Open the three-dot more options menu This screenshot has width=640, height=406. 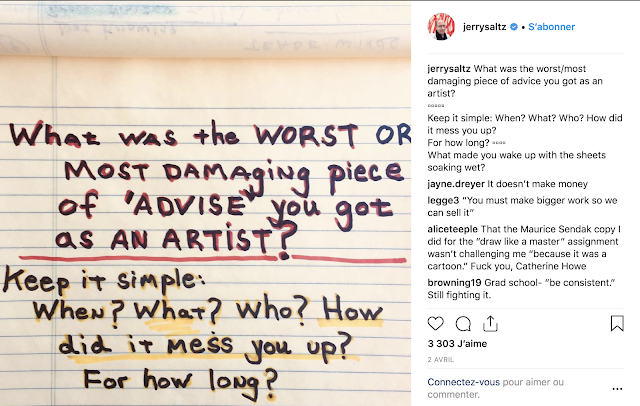(618, 389)
